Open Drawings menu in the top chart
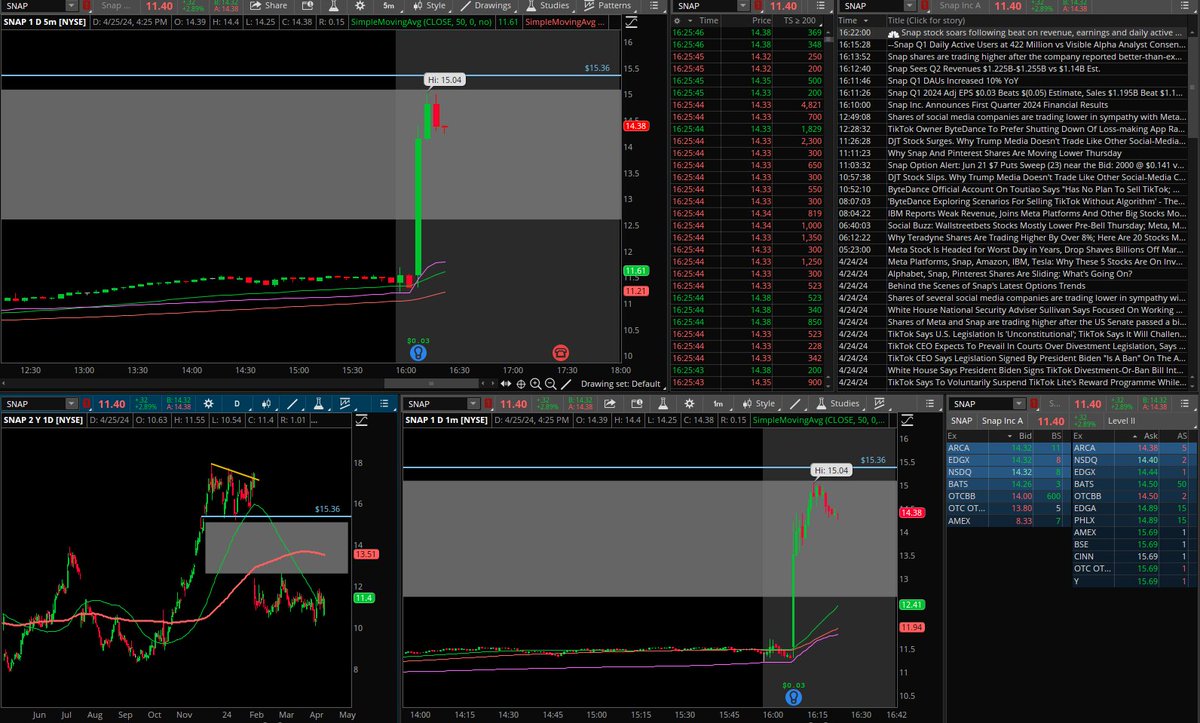This screenshot has height=723, width=1200. pos(484,6)
